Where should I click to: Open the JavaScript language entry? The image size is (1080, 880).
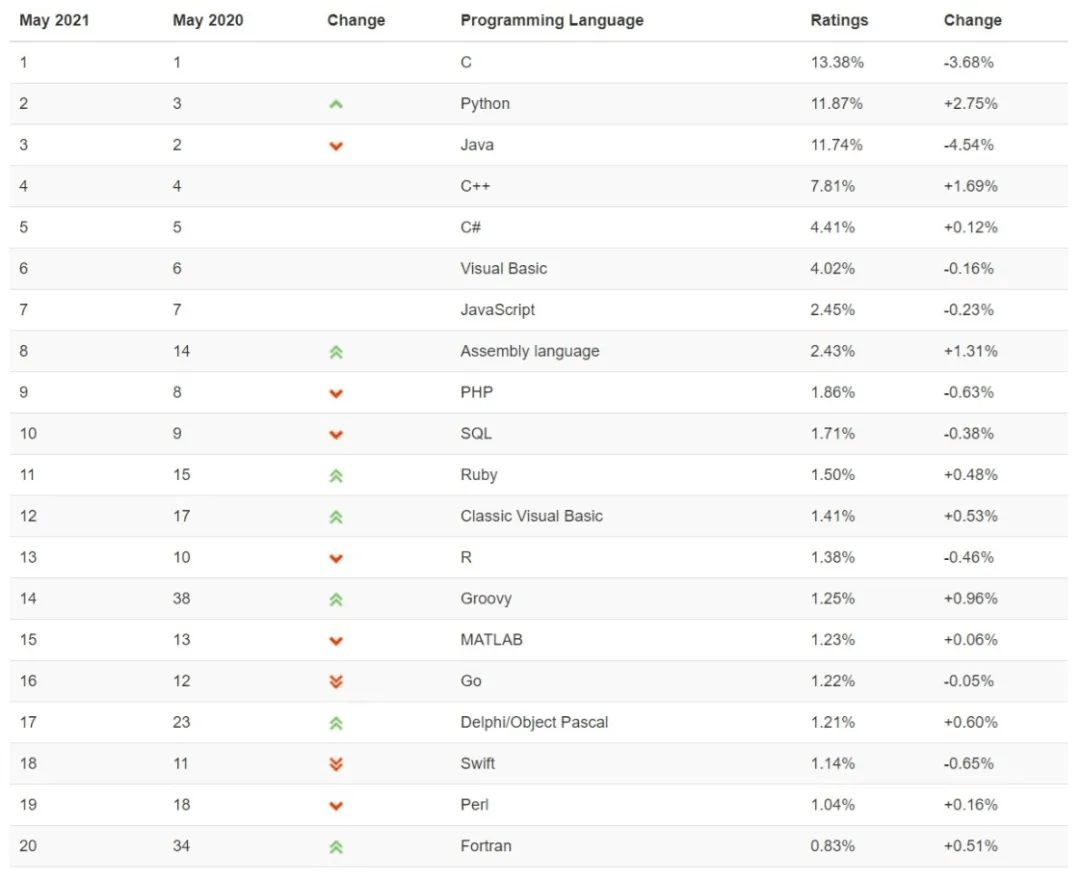pyautogui.click(x=497, y=310)
